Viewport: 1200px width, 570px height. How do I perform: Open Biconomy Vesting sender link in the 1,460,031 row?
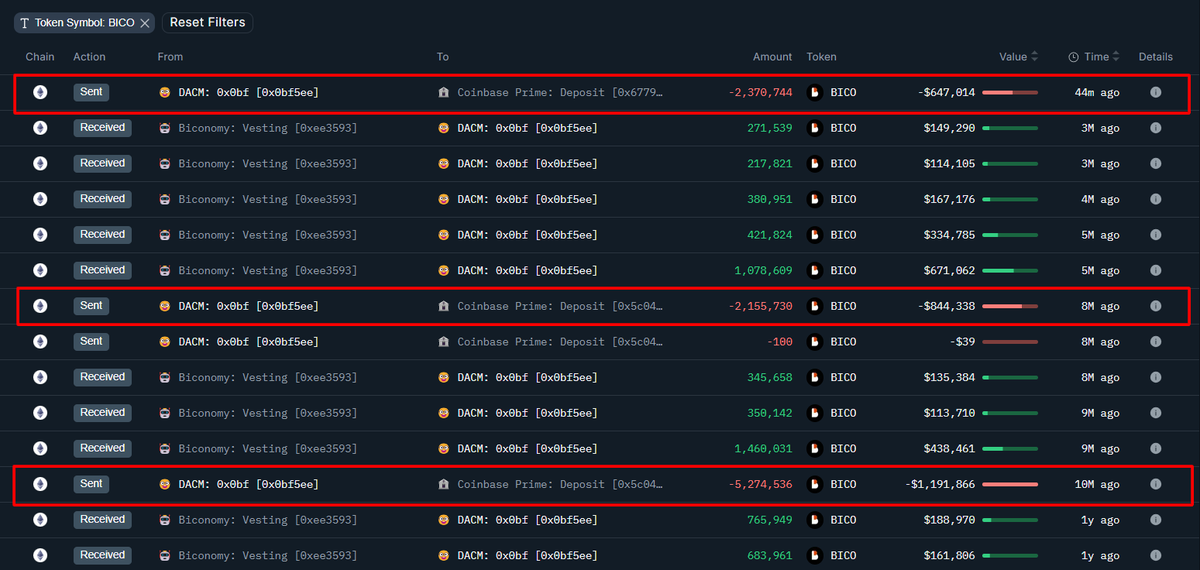(x=267, y=448)
